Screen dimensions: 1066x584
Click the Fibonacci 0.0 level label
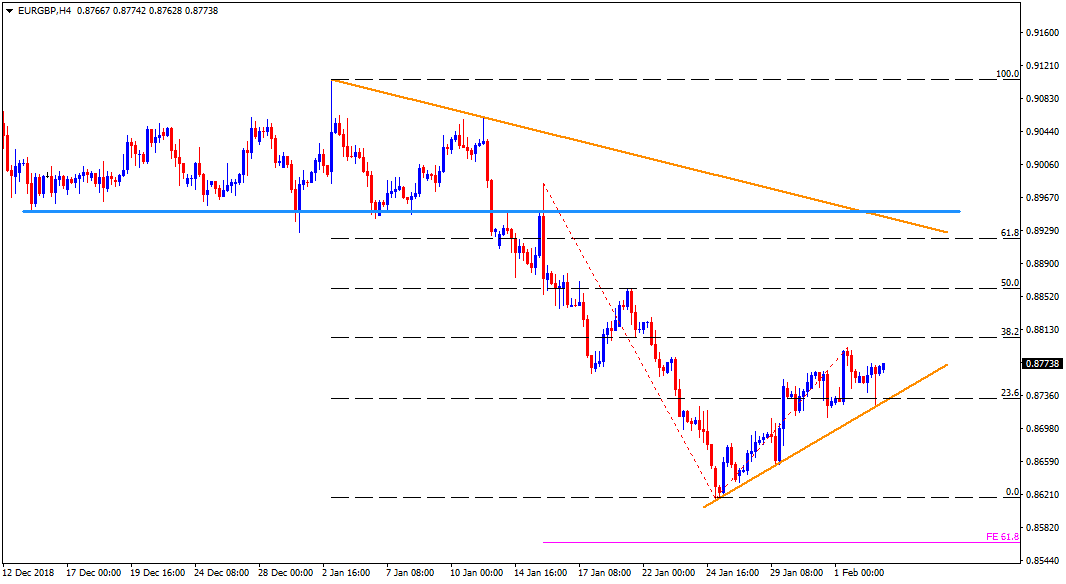point(1010,492)
